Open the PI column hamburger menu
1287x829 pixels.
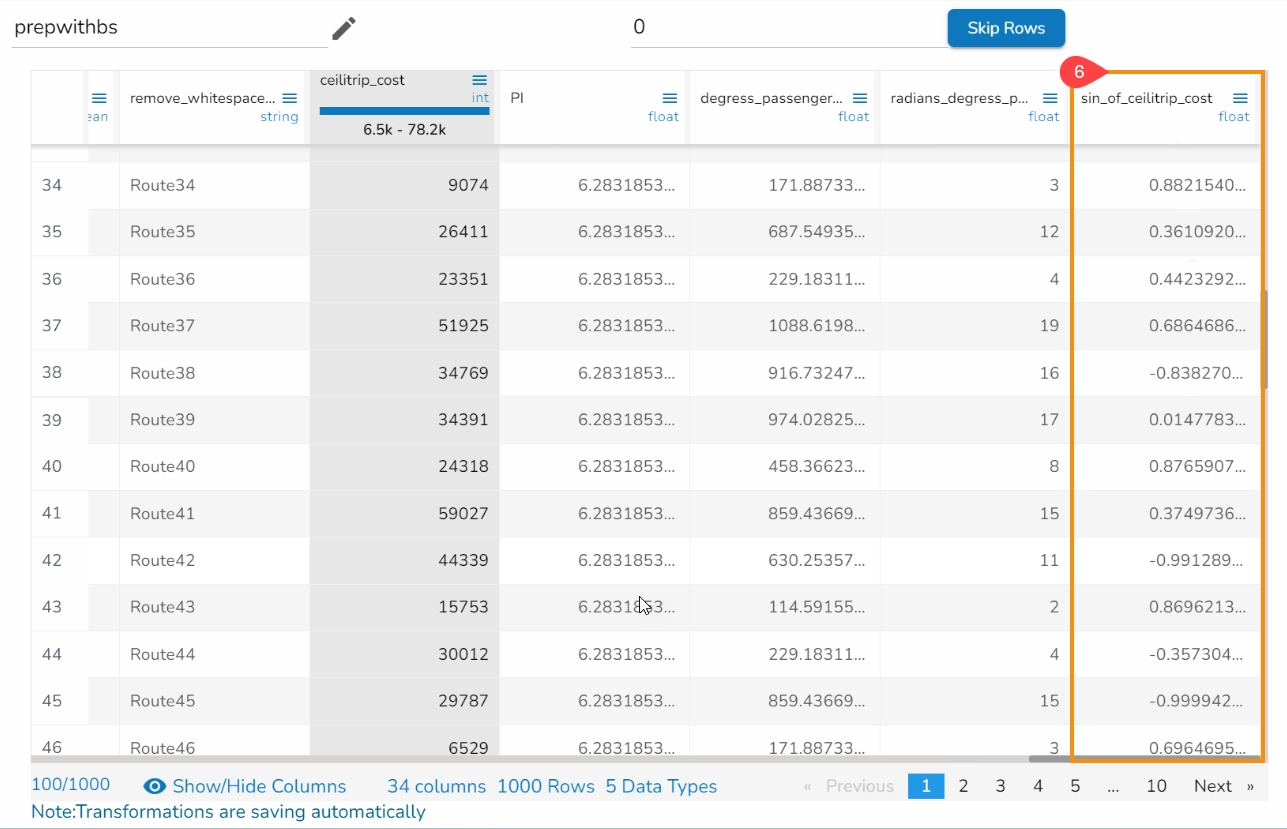[x=669, y=98]
